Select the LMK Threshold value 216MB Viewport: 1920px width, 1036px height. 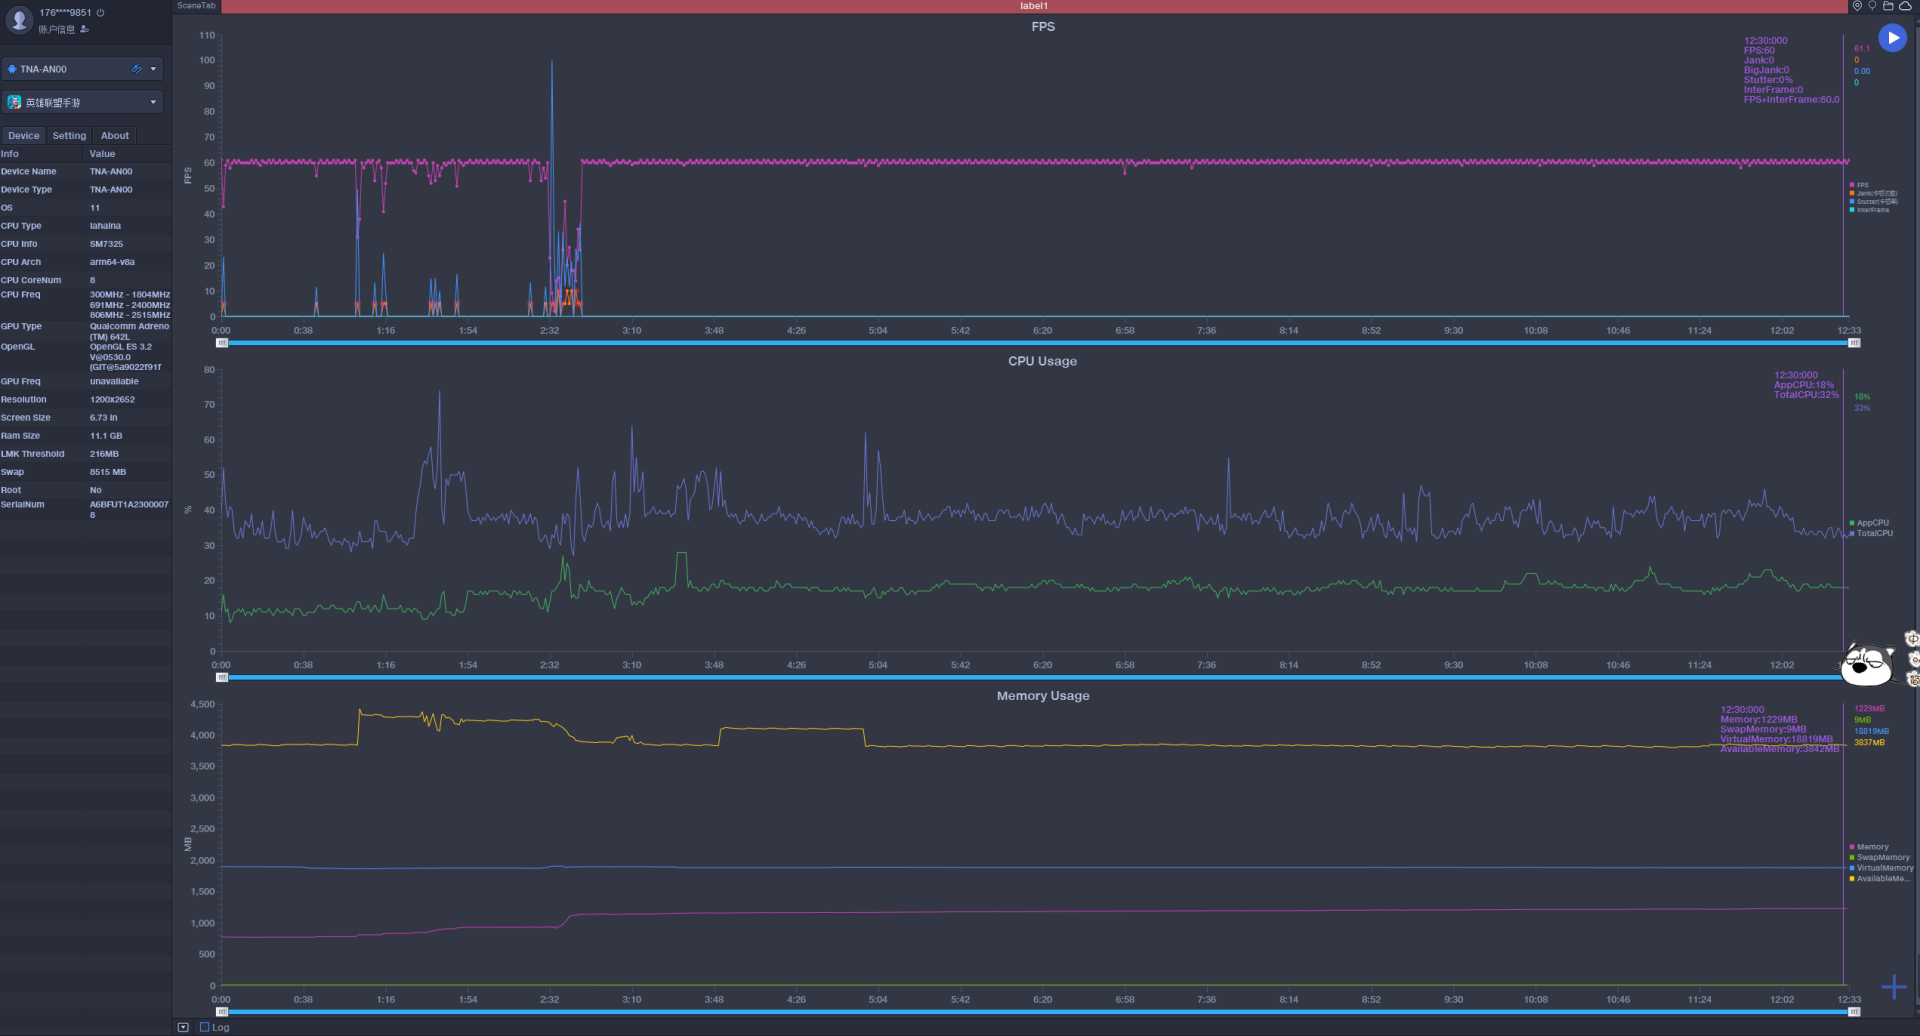pyautogui.click(x=104, y=454)
